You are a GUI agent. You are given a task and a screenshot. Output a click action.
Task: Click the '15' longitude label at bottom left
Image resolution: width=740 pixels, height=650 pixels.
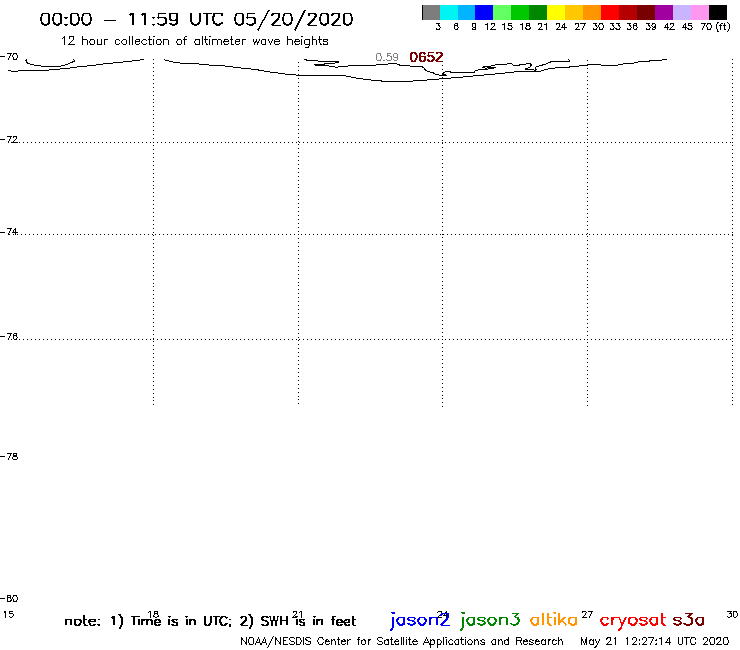coord(8,615)
